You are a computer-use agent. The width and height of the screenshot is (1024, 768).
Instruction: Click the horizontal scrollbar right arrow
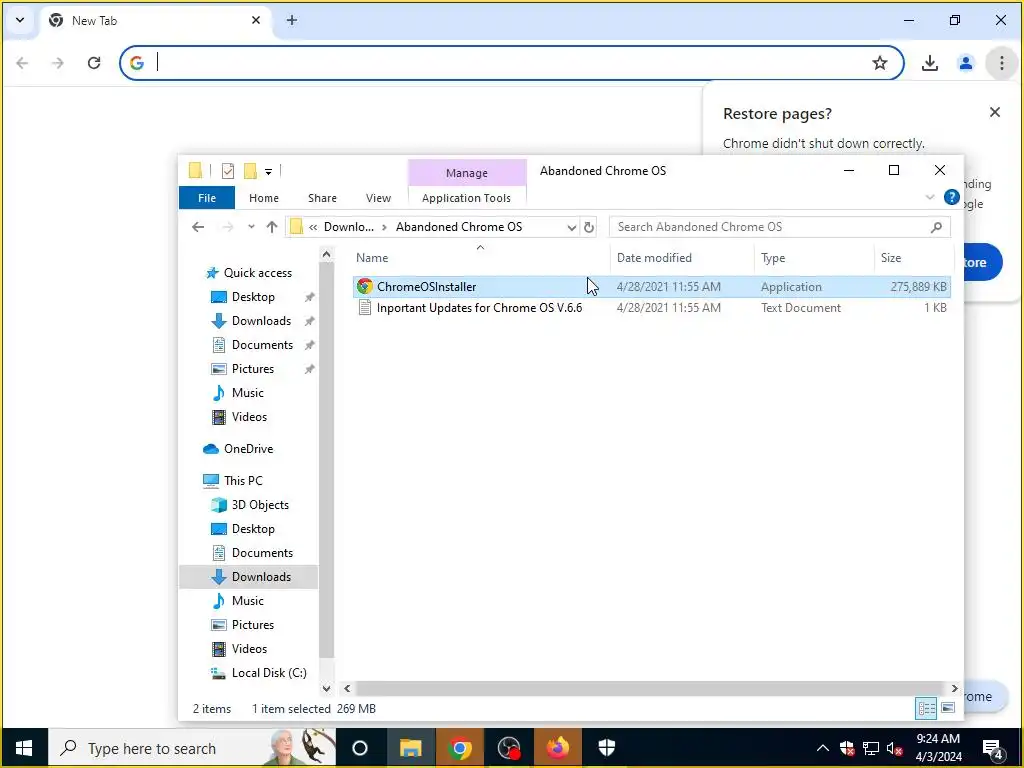954,689
